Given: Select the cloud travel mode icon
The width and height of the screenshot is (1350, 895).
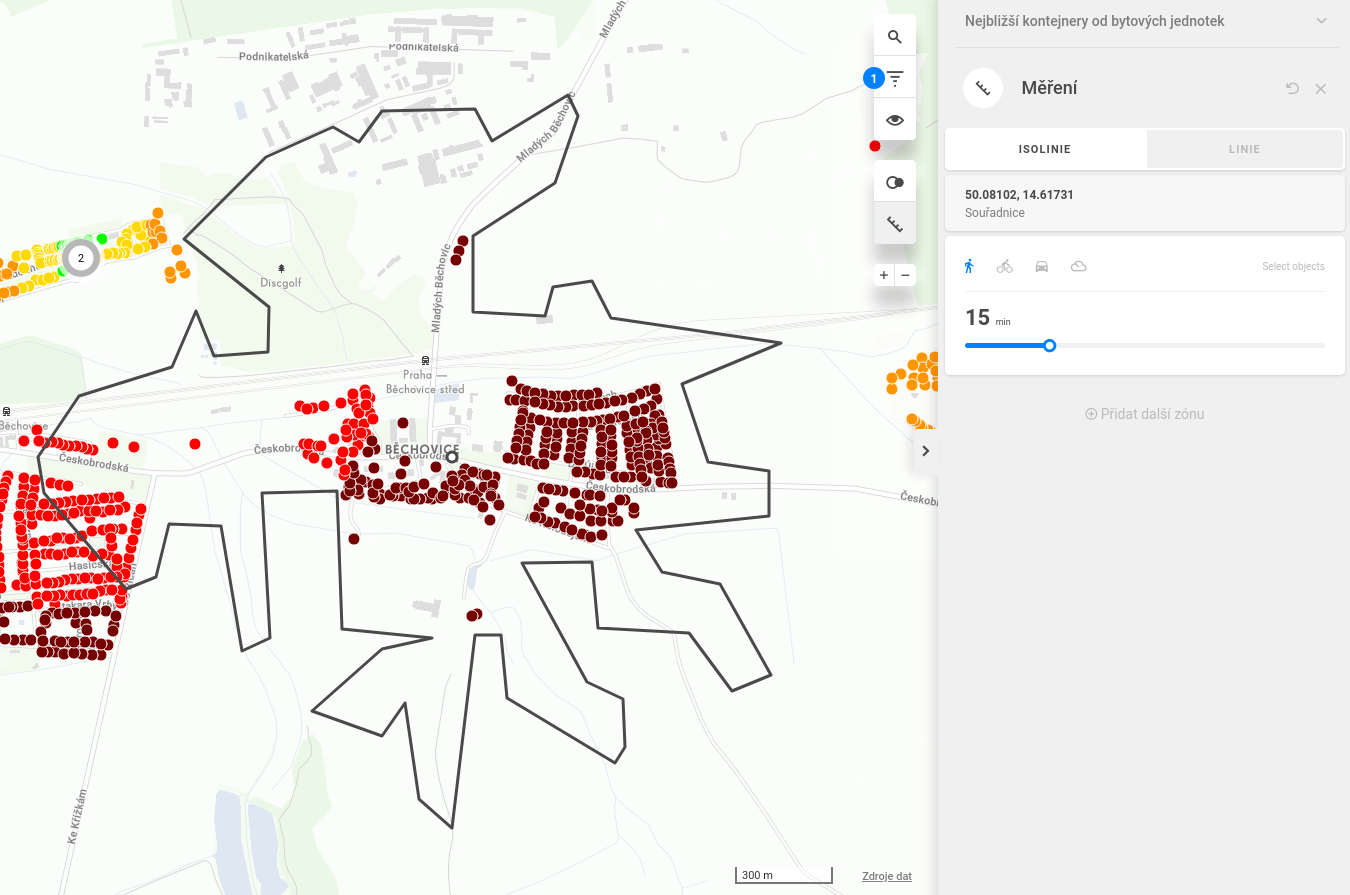Looking at the screenshot, I should 1078,266.
